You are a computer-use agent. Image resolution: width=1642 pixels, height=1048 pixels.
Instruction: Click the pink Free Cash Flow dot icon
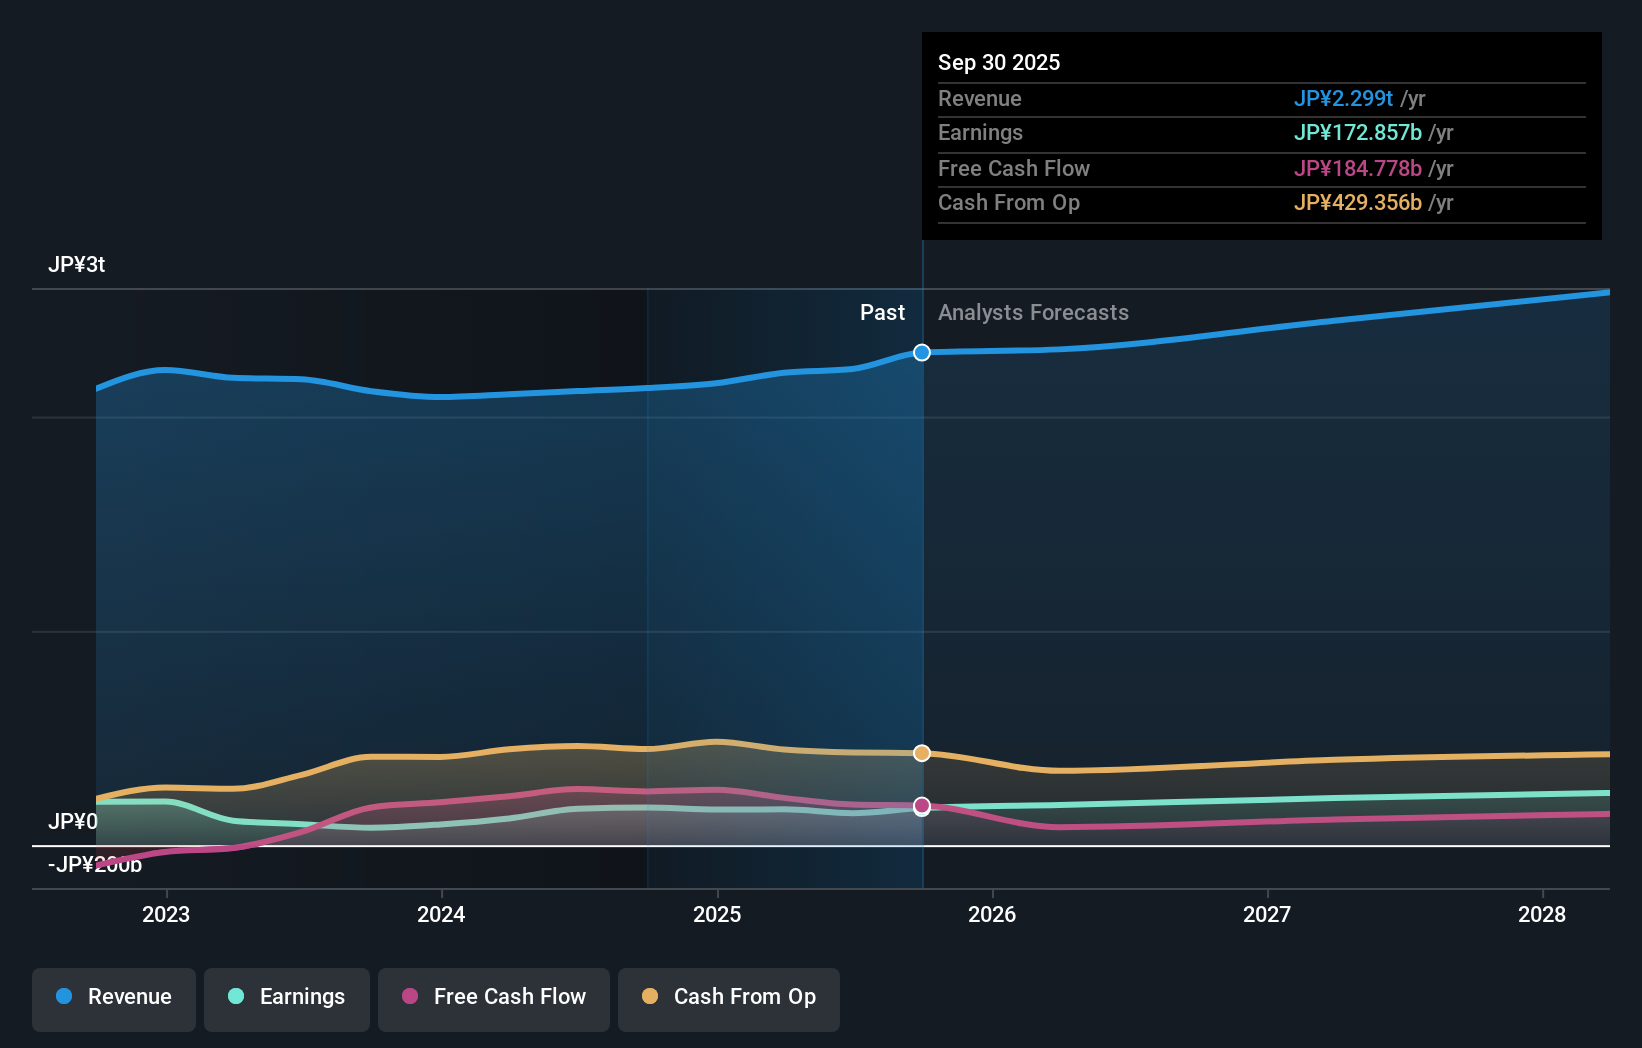coord(410,997)
